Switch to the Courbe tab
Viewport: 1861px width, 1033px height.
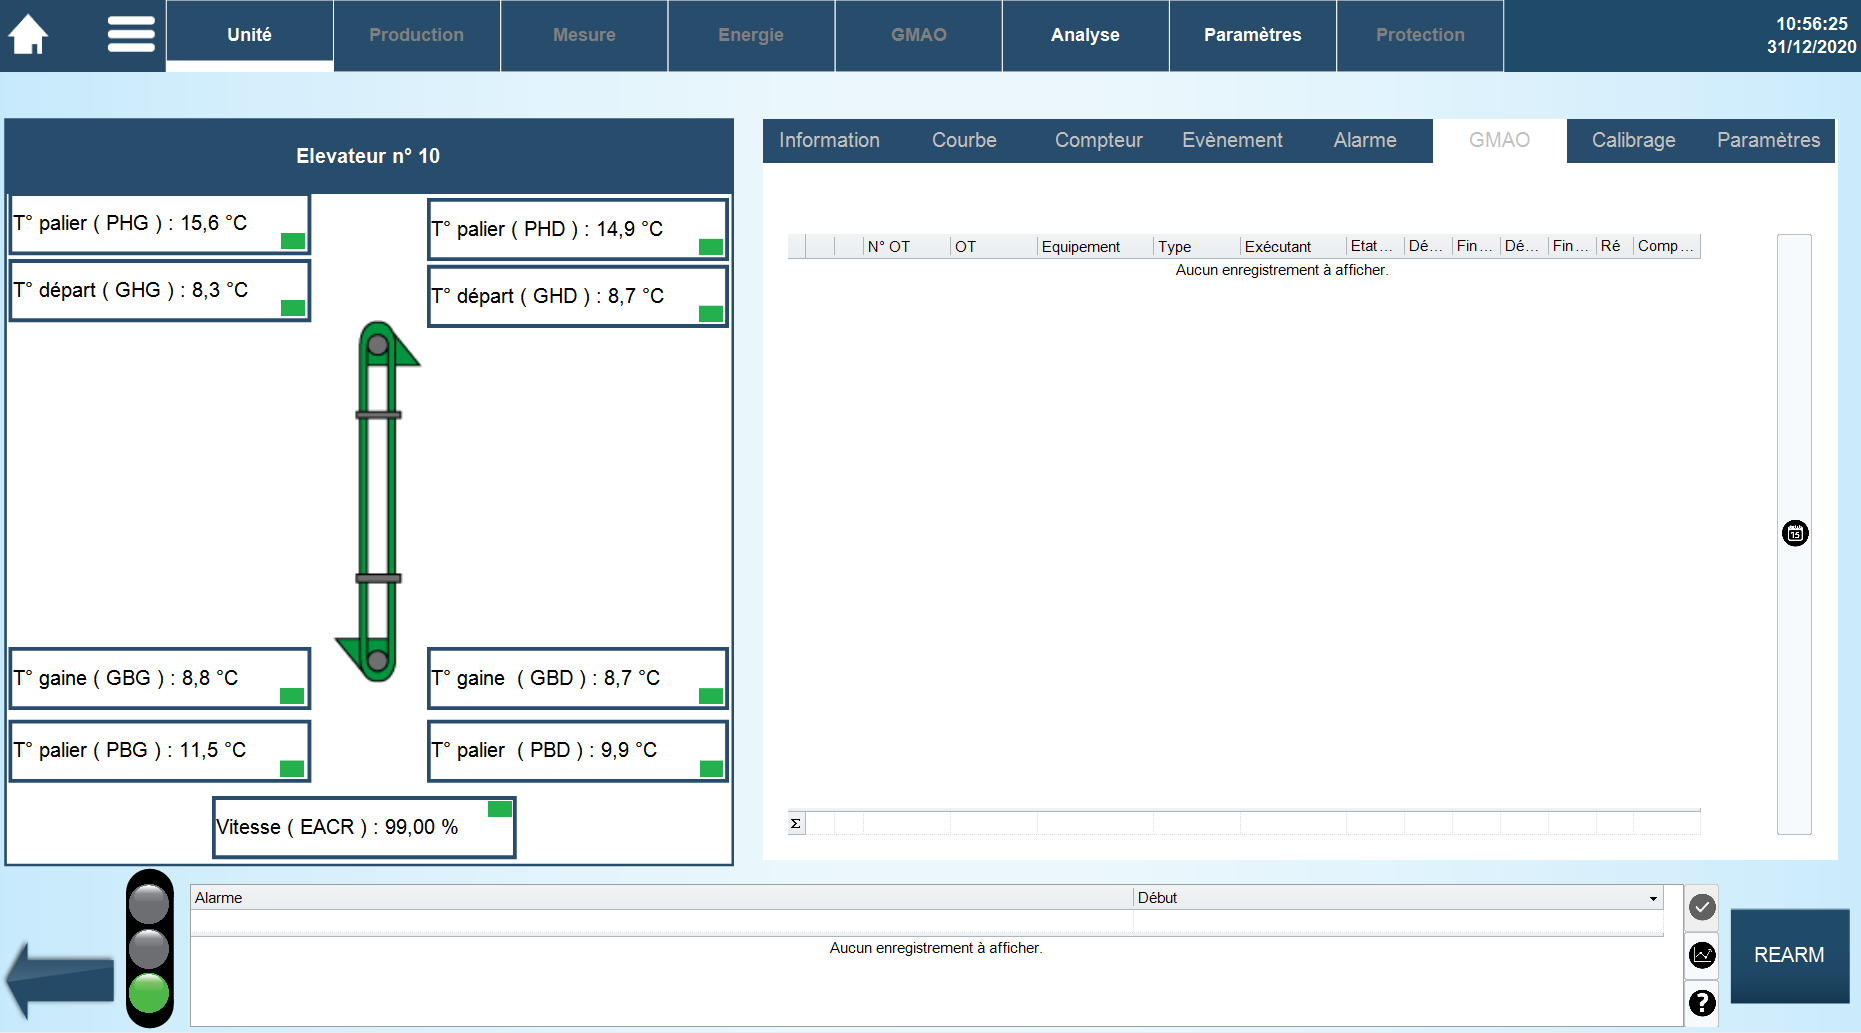(964, 141)
